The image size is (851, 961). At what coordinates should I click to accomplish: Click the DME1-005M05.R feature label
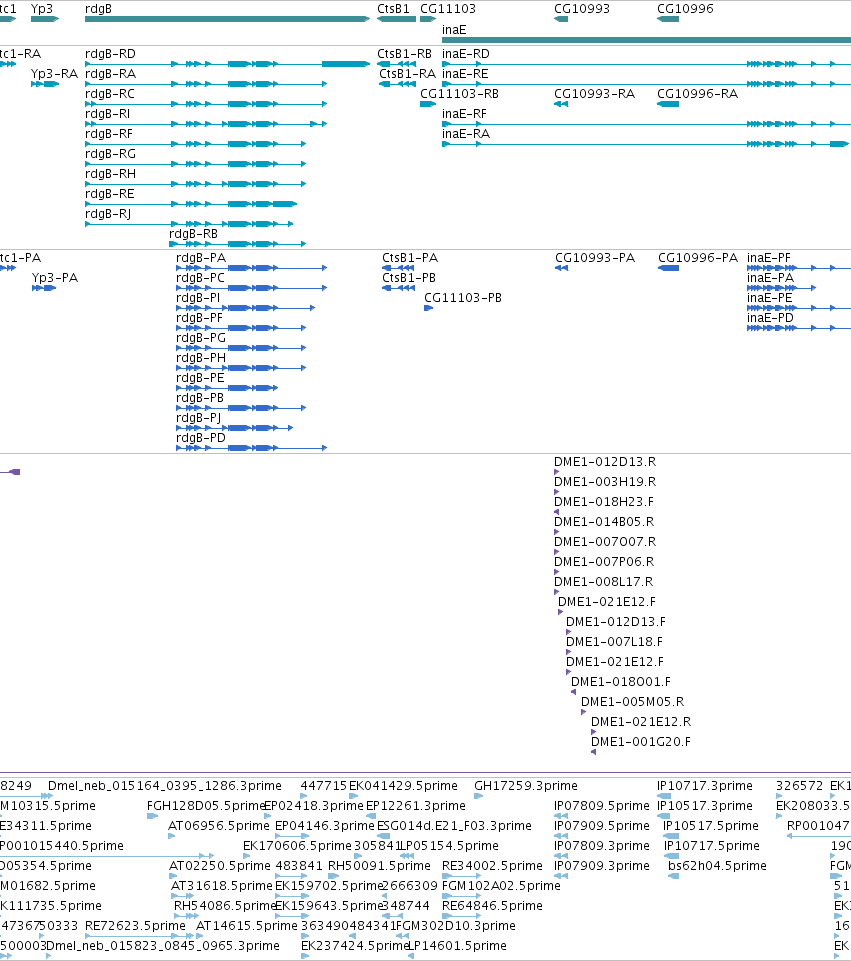(x=632, y=702)
